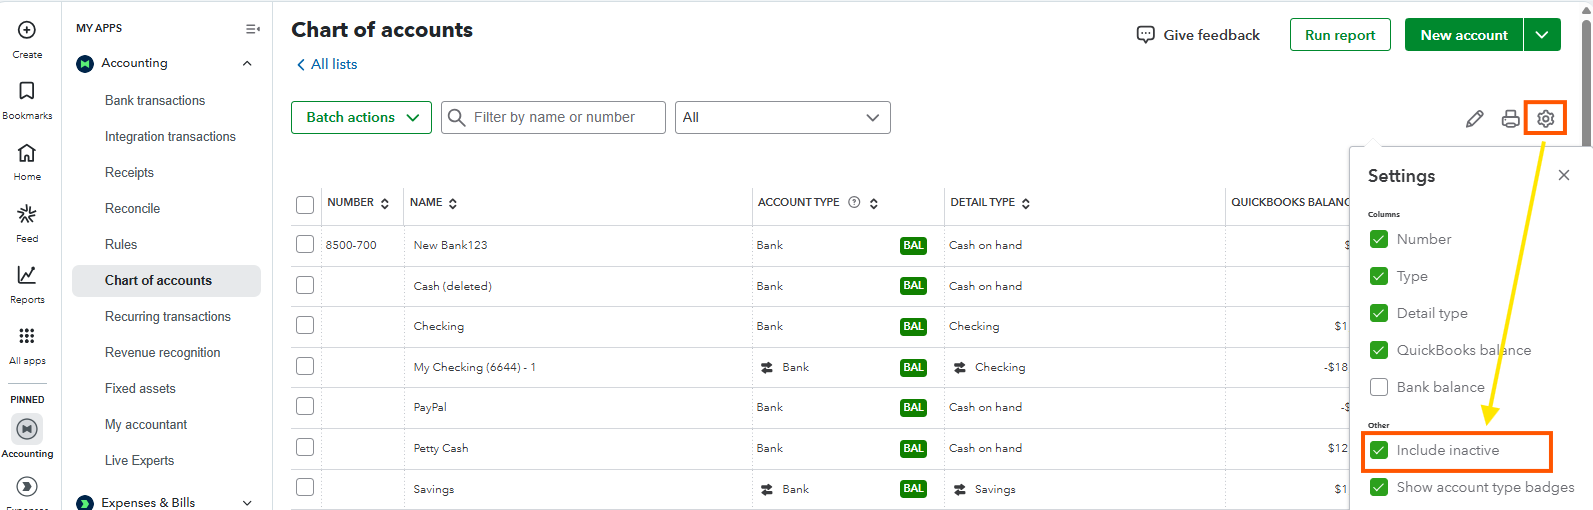Screen dimensions: 1593x510
Task: Expand the New account dropdown arrow
Action: 1542,35
